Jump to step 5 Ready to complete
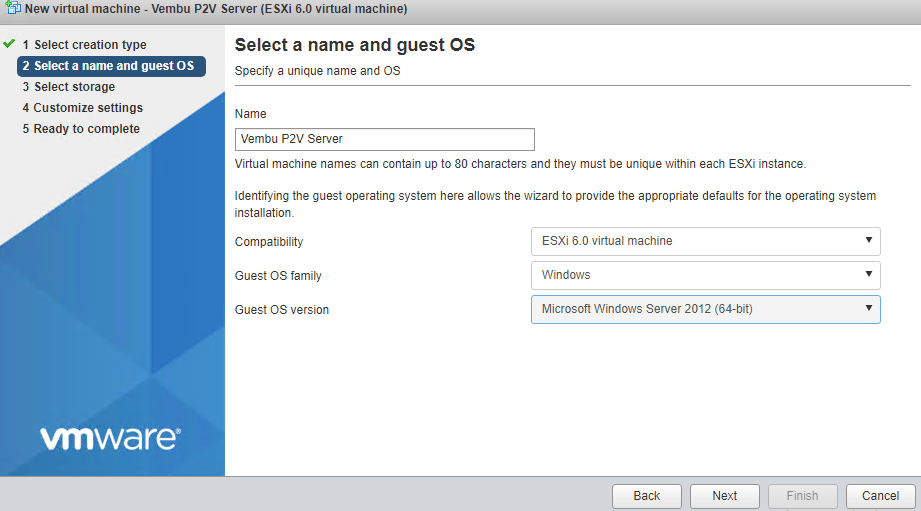 tap(81, 129)
